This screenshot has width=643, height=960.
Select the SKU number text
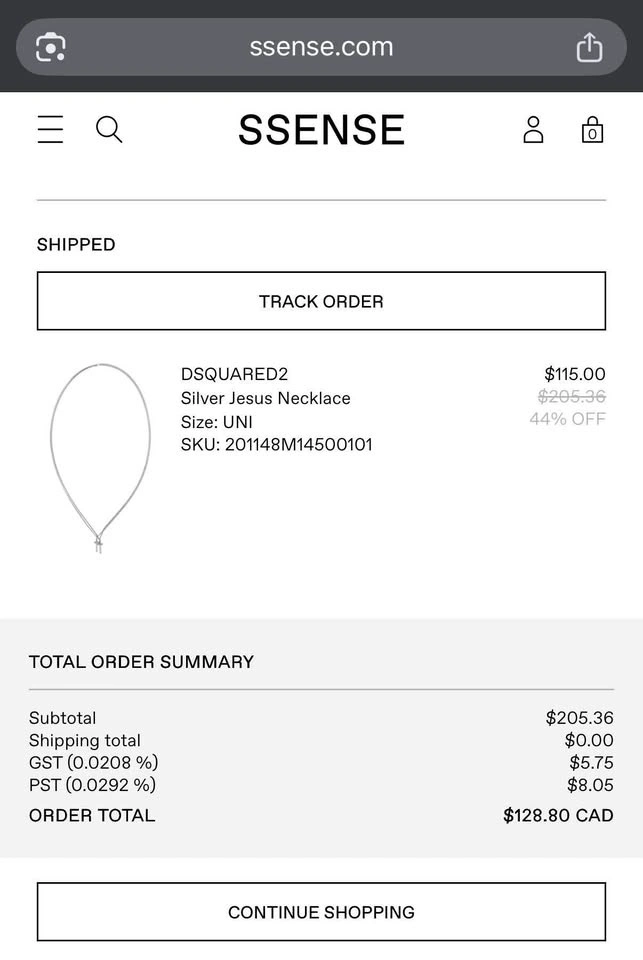coord(276,445)
